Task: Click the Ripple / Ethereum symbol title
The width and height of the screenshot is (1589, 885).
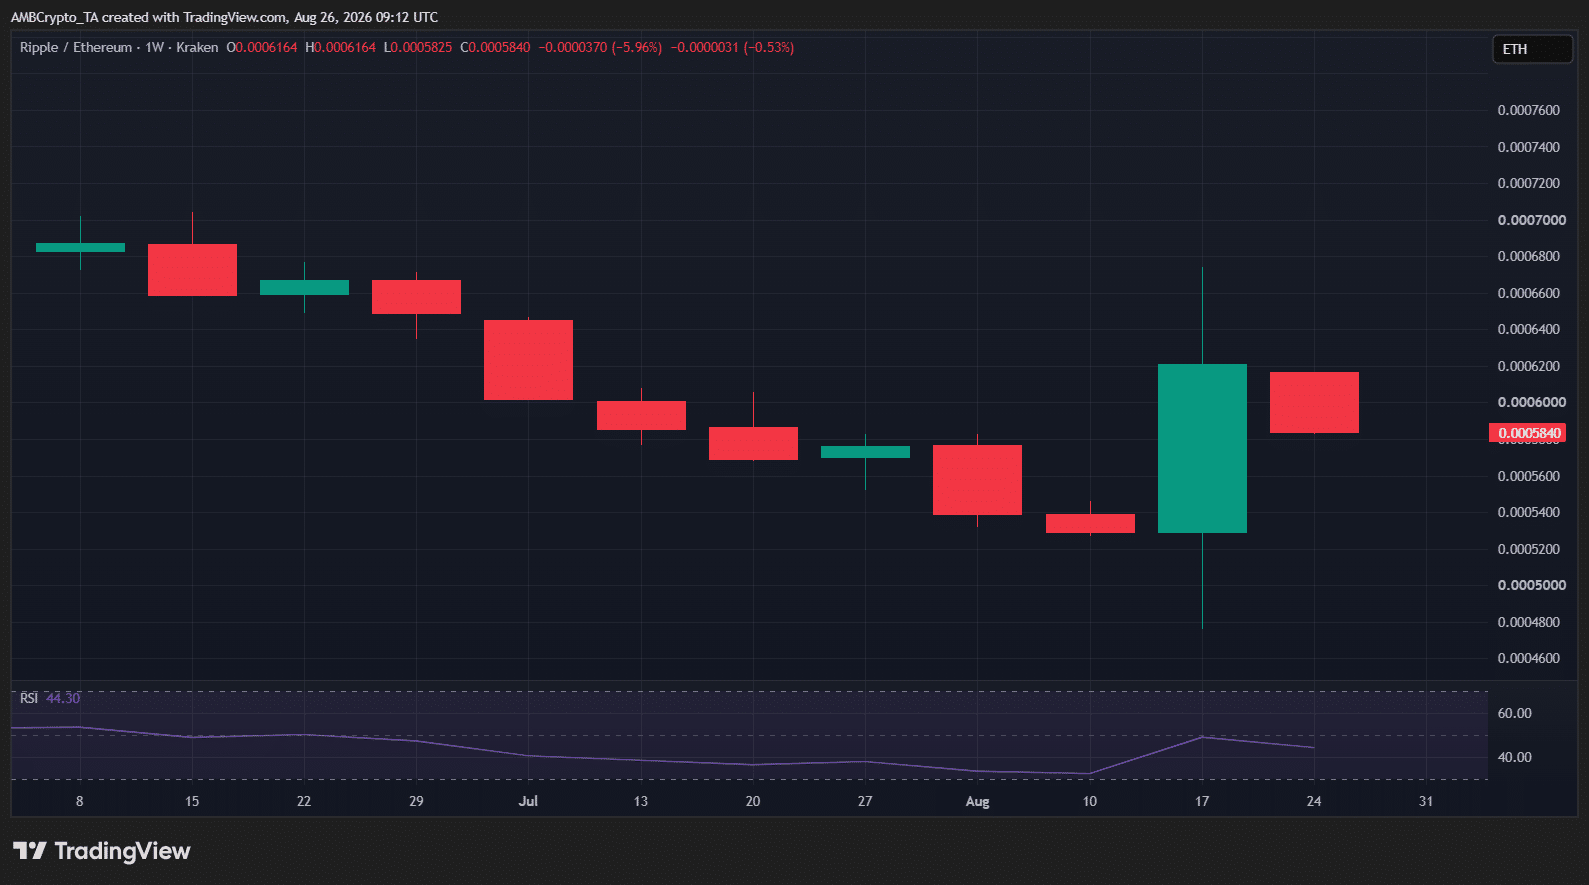Action: click(x=76, y=47)
